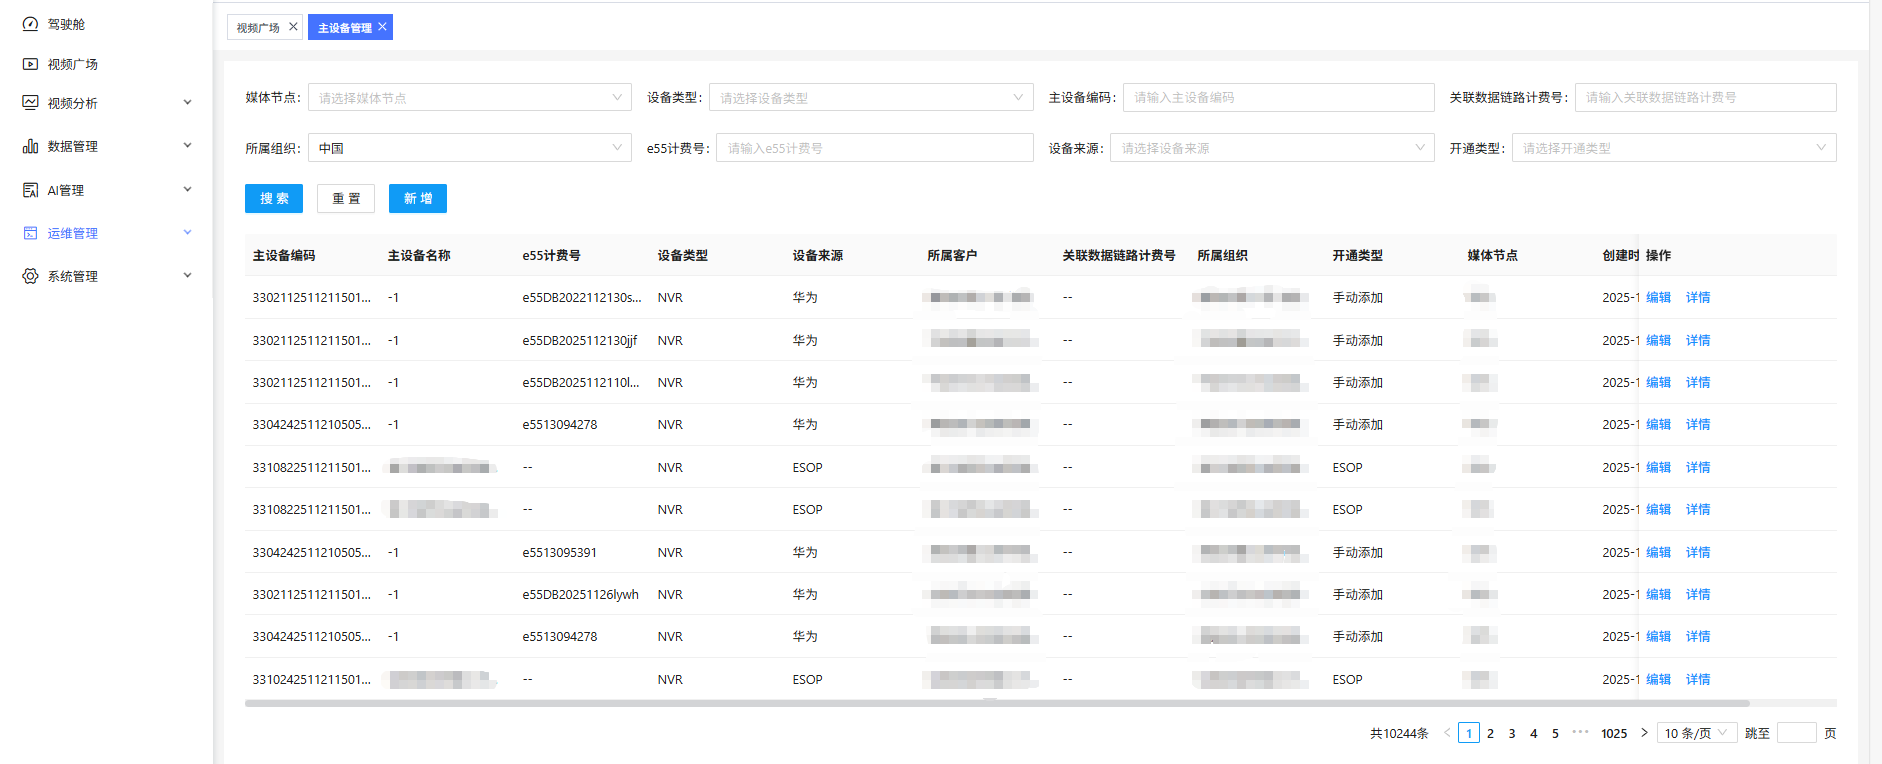Open the 设备类型 dropdown
The width and height of the screenshot is (1882, 764).
click(x=870, y=98)
